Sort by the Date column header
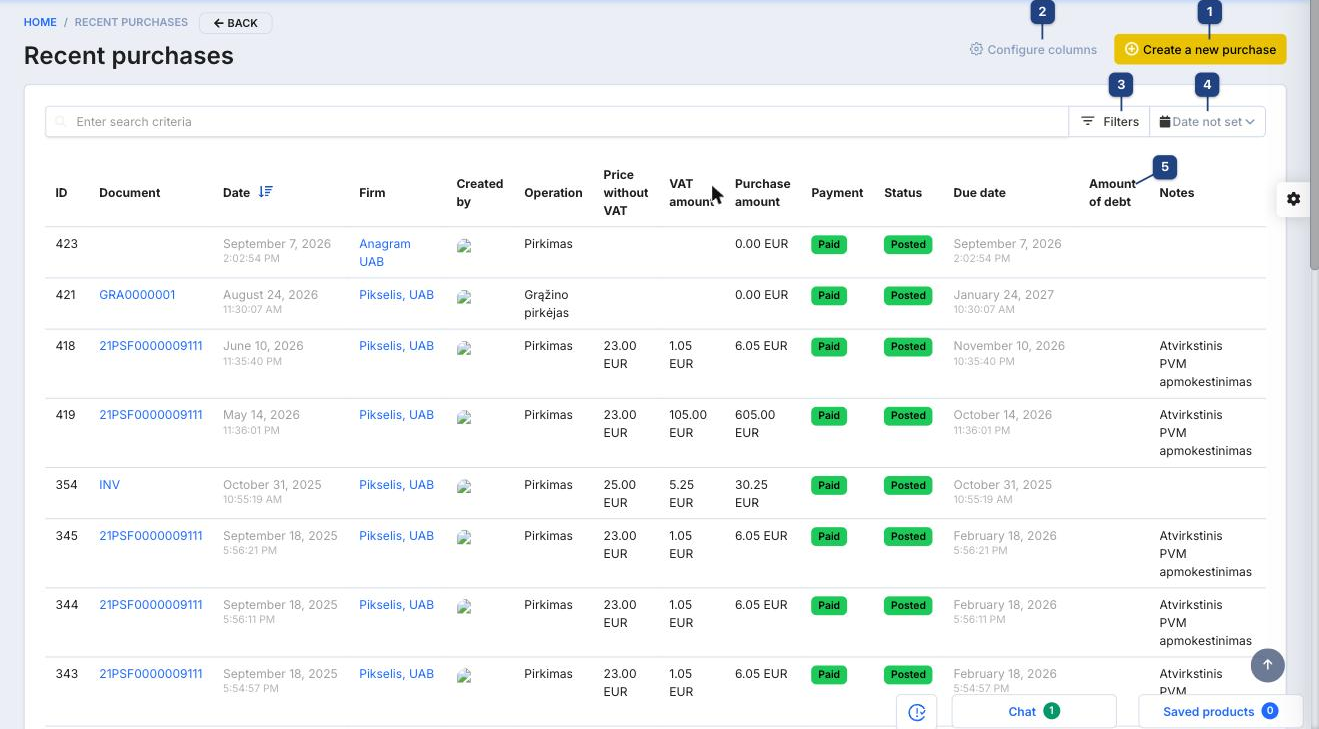 [236, 193]
